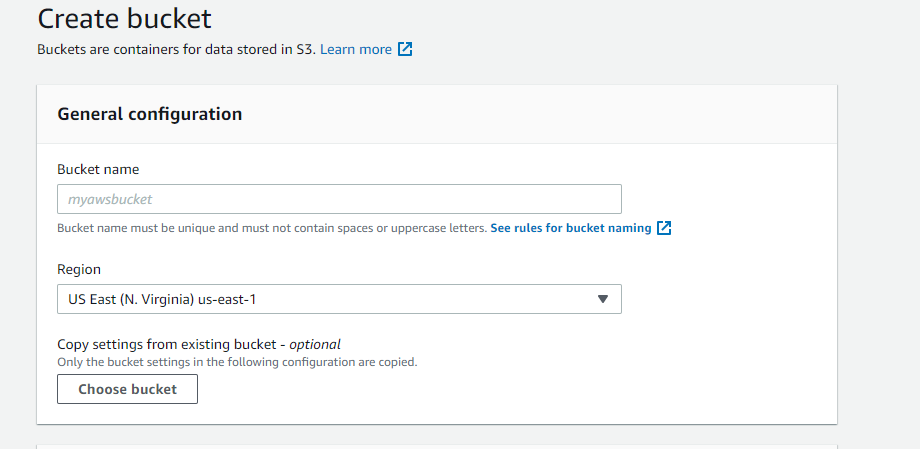Viewport: 920px width, 449px height.
Task: Click the partially visible panel below General configuration
Action: point(437,447)
